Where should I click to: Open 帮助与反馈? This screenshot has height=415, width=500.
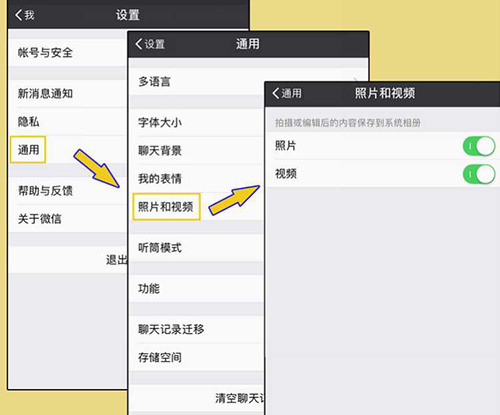click(68, 191)
